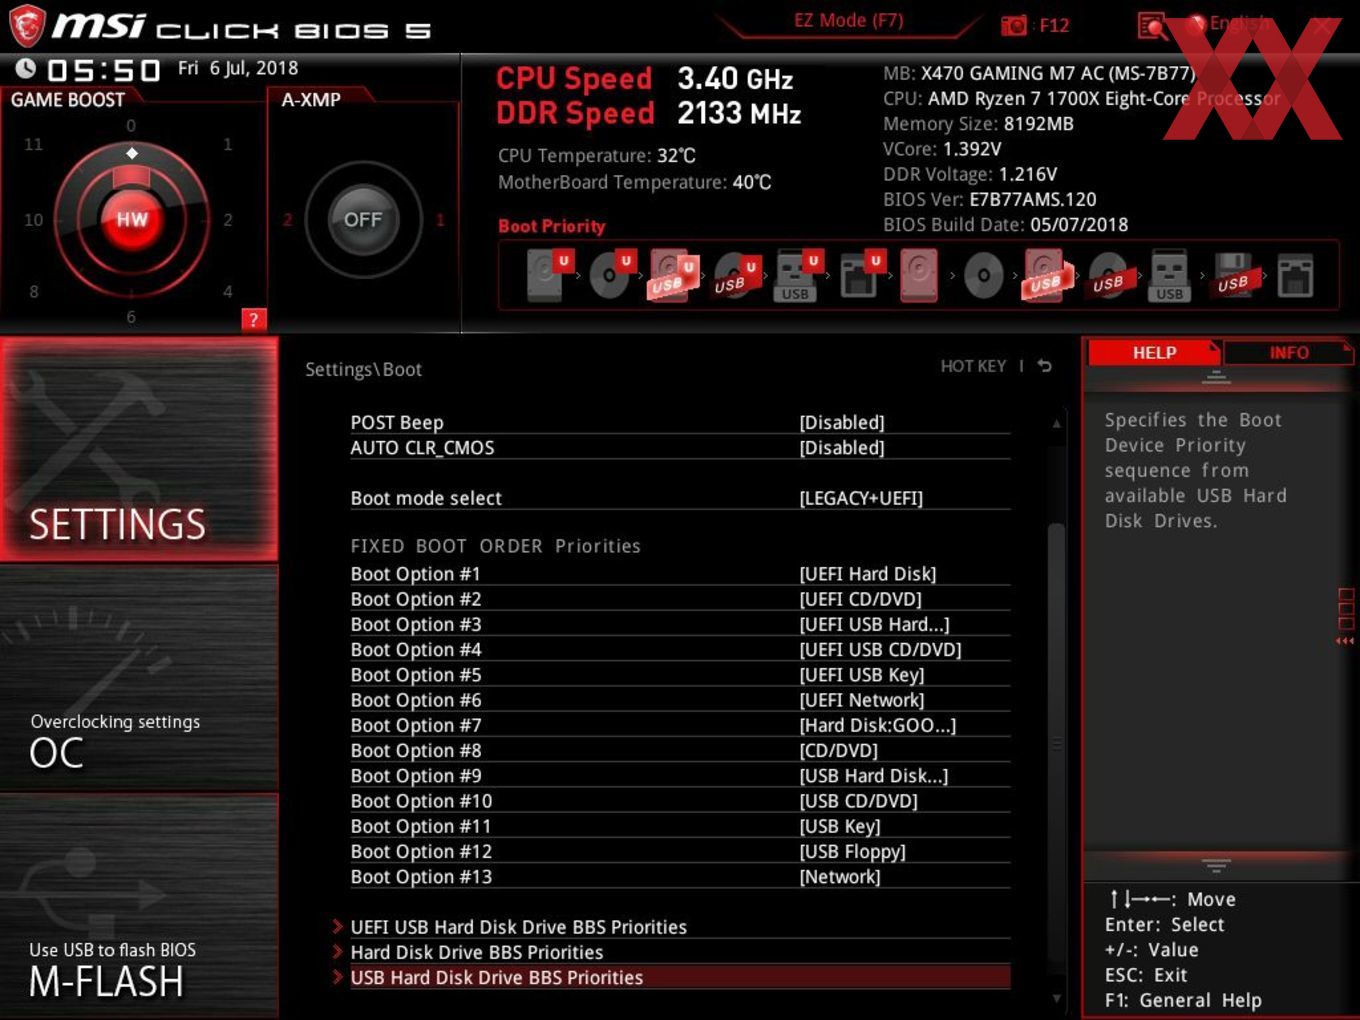Screen dimensions: 1360x1020
Task: Open Game Boost question mark help
Action: coord(253,319)
